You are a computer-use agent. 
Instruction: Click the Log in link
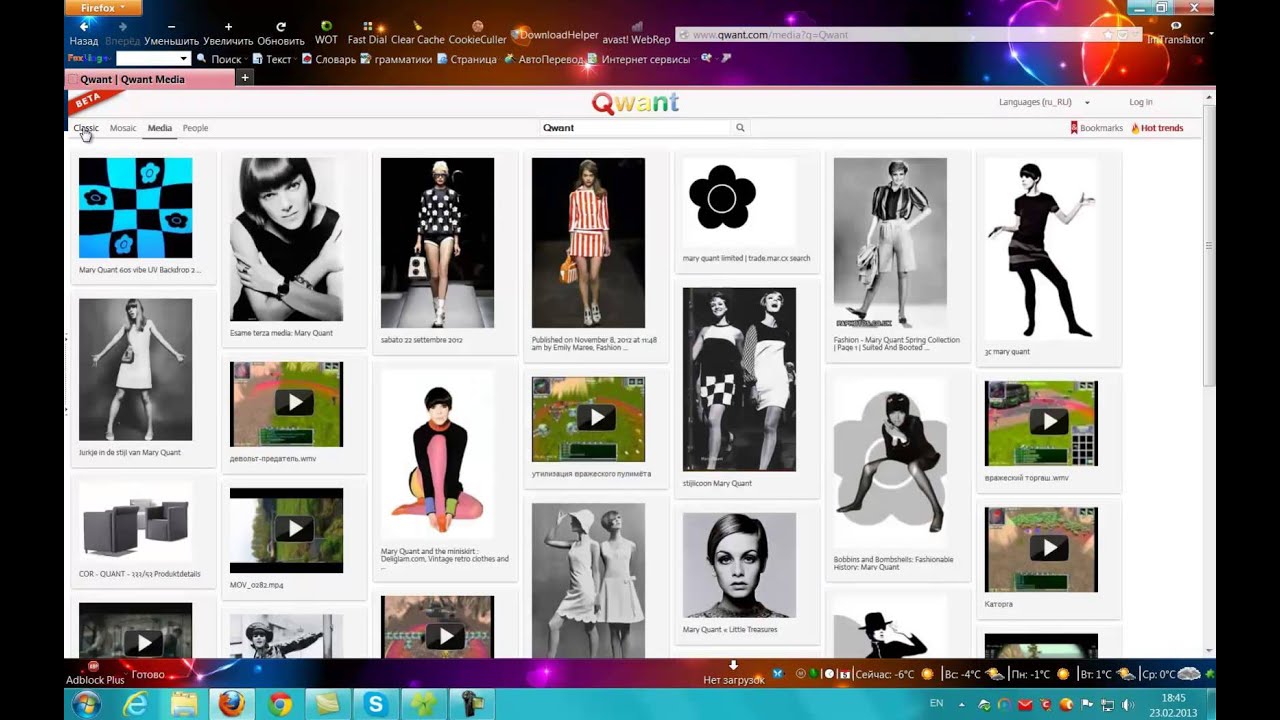(x=1141, y=102)
